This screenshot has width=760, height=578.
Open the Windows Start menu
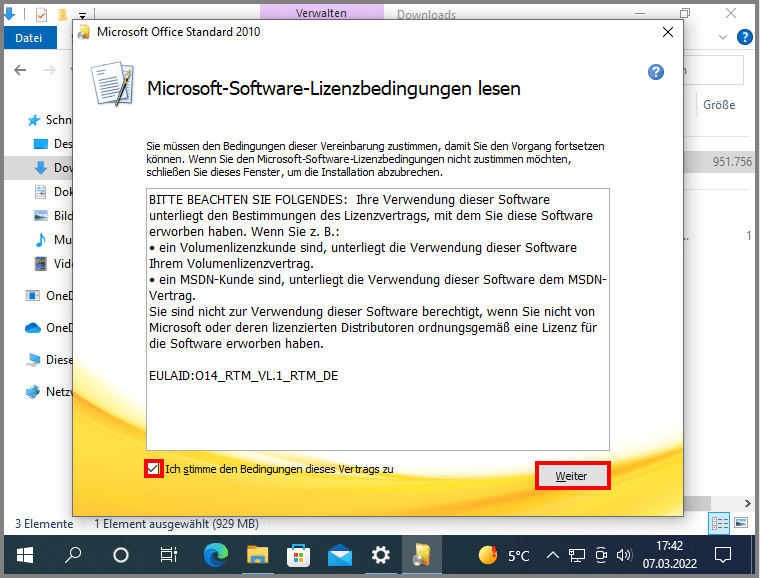pyautogui.click(x=24, y=555)
